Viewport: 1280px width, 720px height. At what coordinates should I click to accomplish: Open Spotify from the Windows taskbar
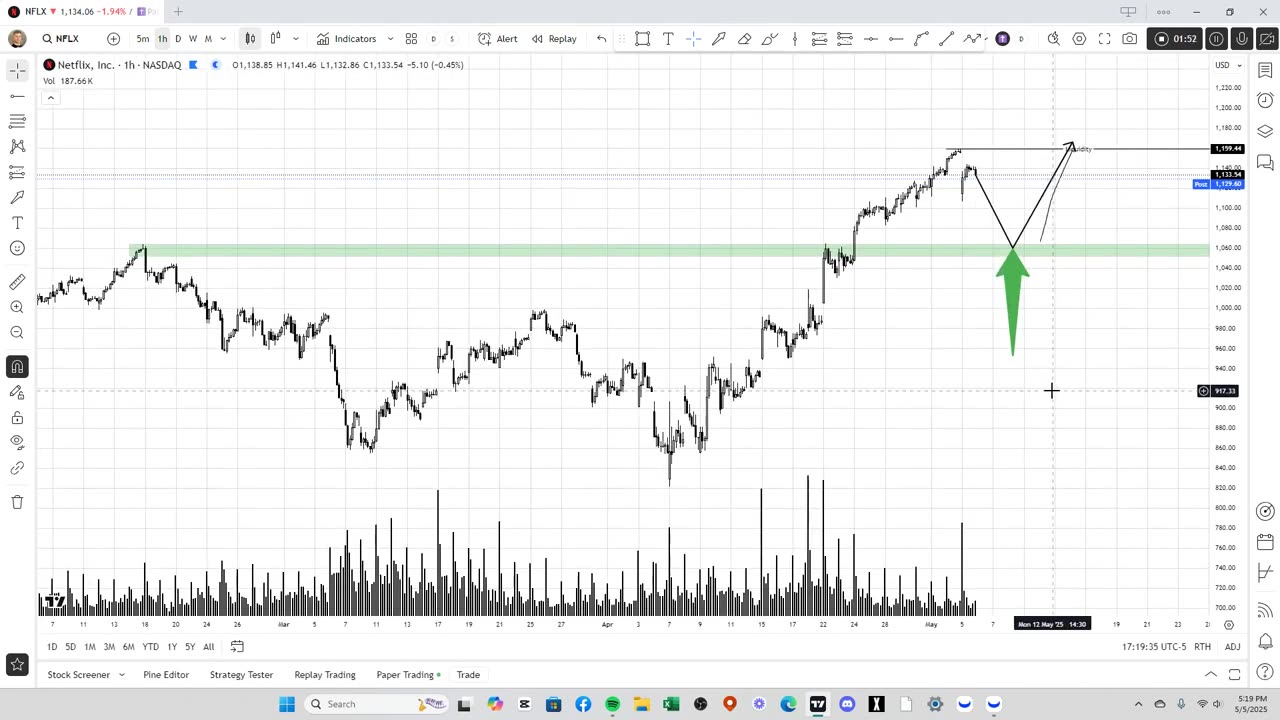pyautogui.click(x=612, y=704)
